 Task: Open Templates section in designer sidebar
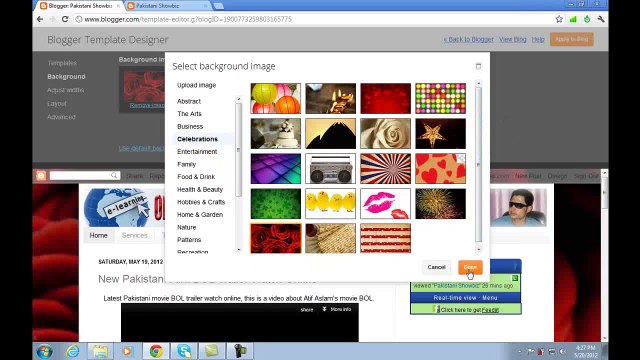(62, 63)
